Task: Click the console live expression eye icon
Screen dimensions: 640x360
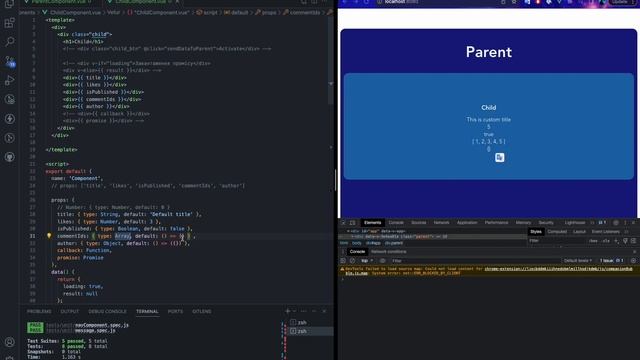Action: click(382, 260)
